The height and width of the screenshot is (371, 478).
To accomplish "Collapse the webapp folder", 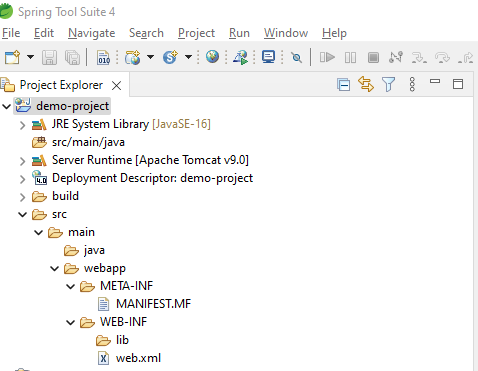I will click(54, 268).
